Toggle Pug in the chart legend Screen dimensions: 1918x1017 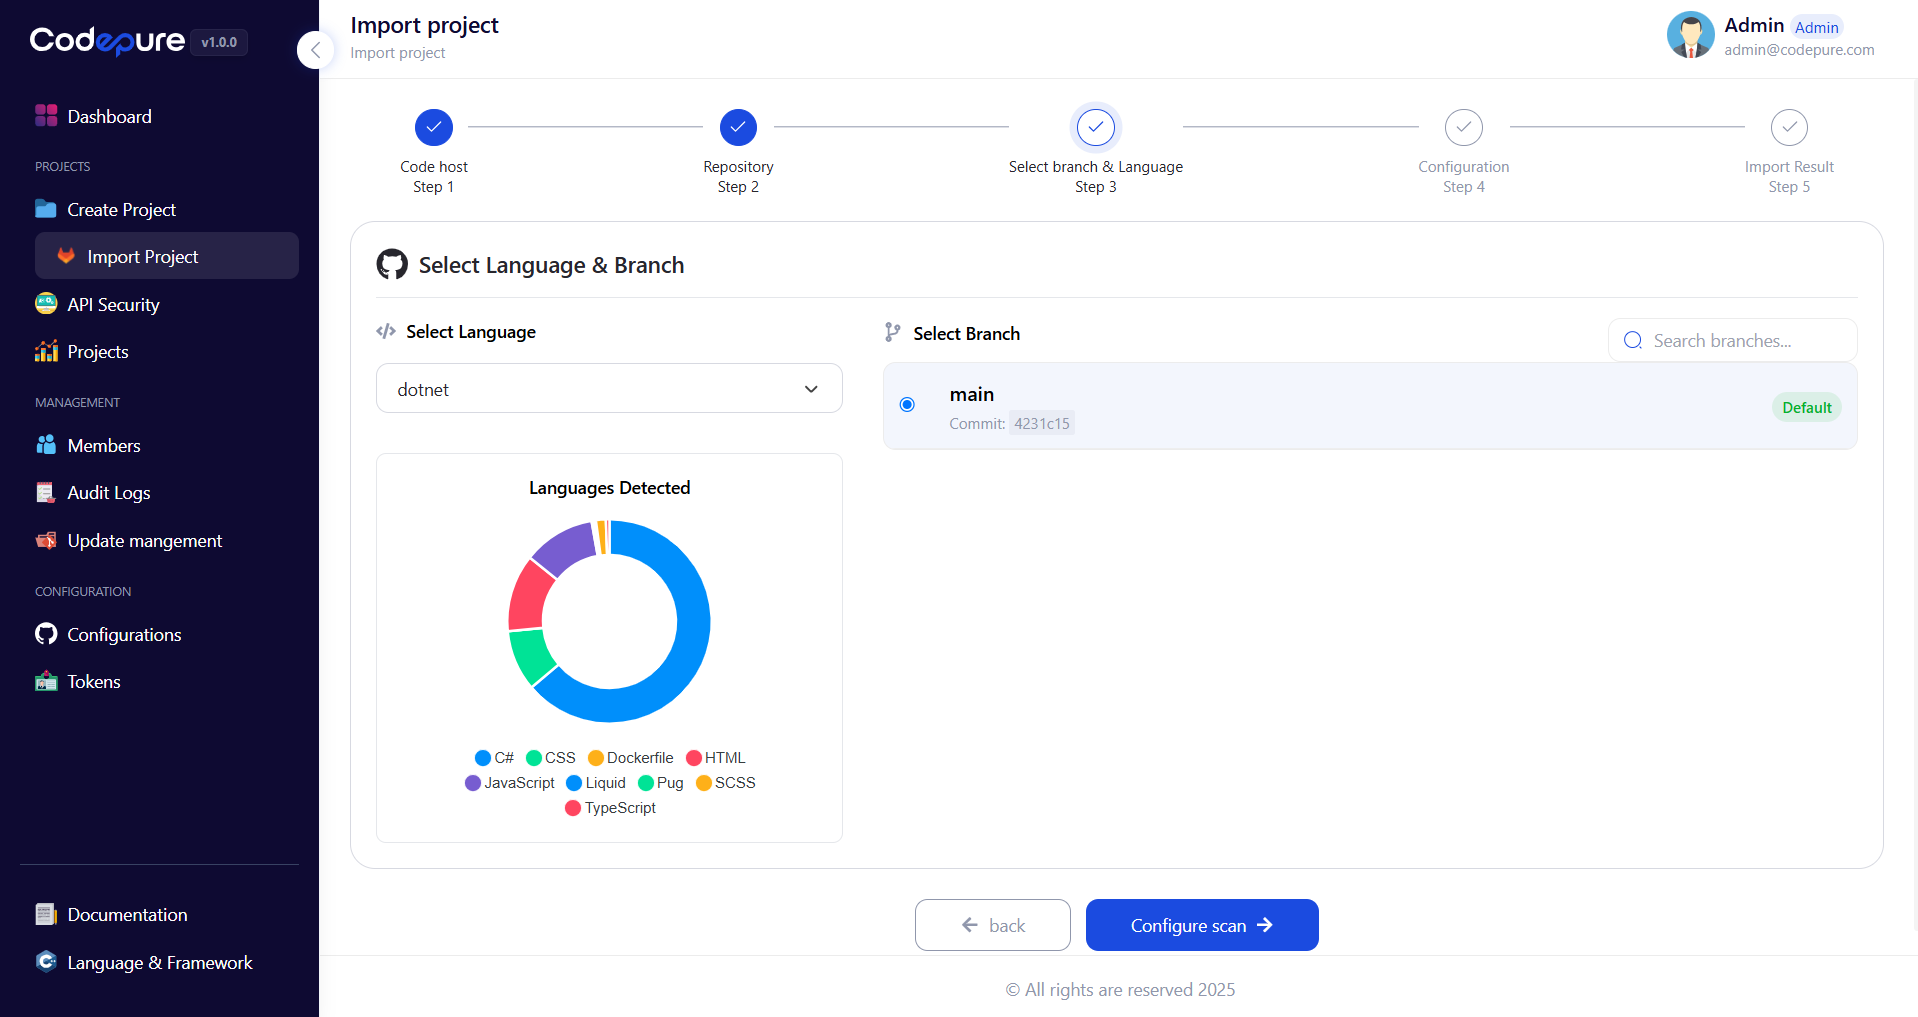pos(661,783)
